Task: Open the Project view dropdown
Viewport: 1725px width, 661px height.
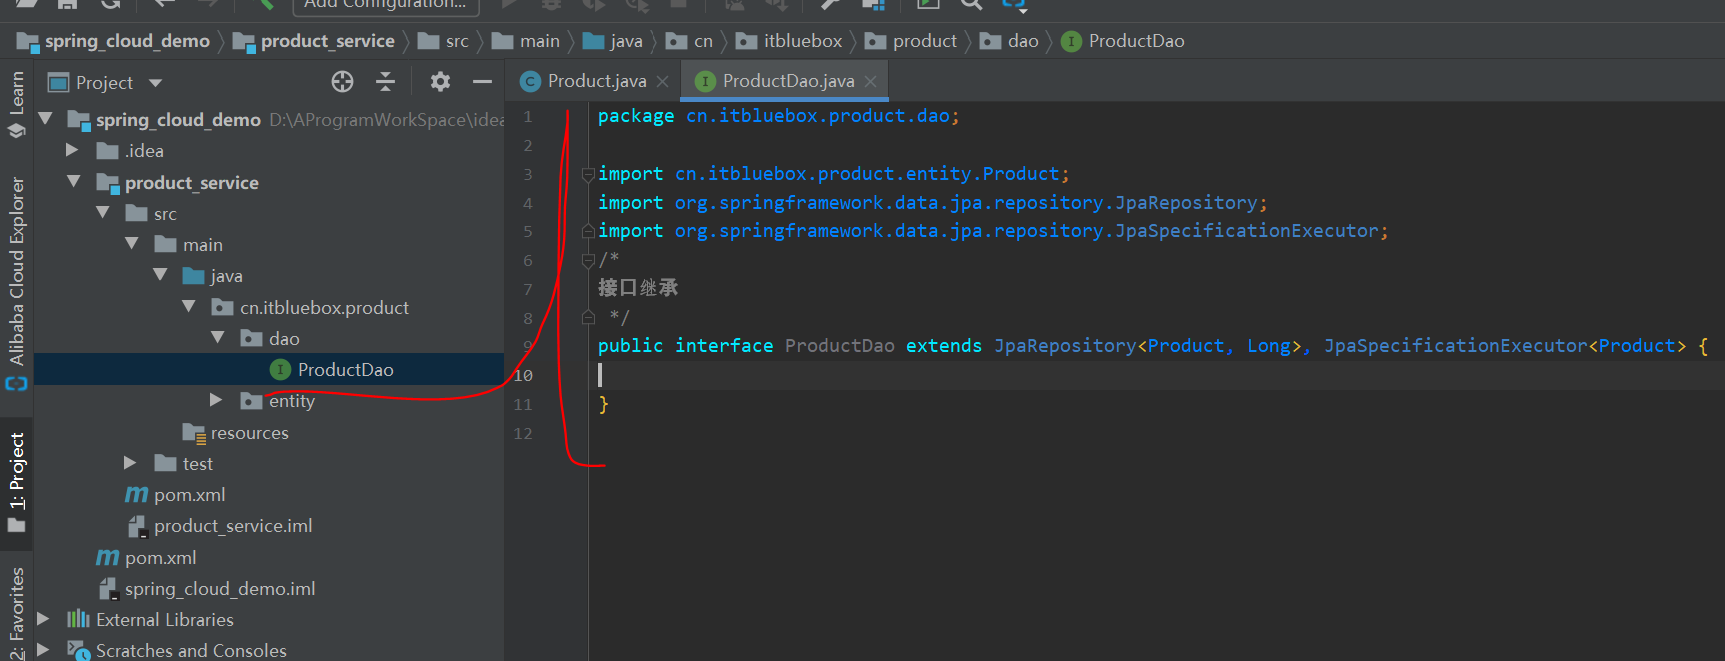Action: [x=155, y=83]
